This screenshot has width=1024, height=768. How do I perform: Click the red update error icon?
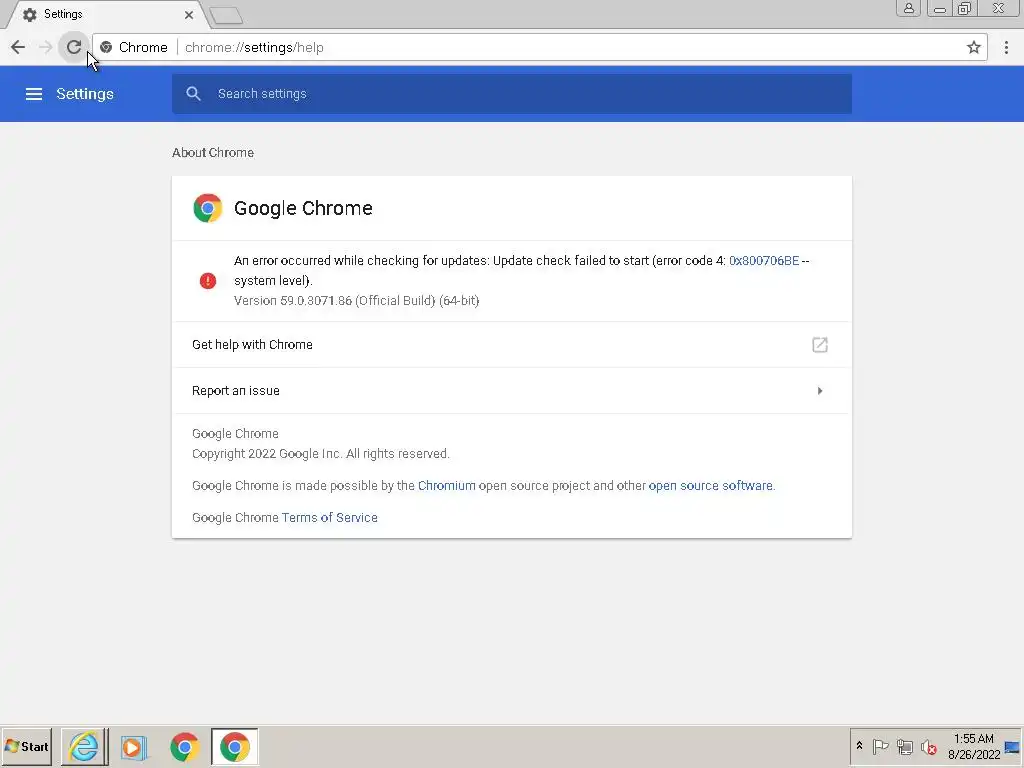click(208, 281)
